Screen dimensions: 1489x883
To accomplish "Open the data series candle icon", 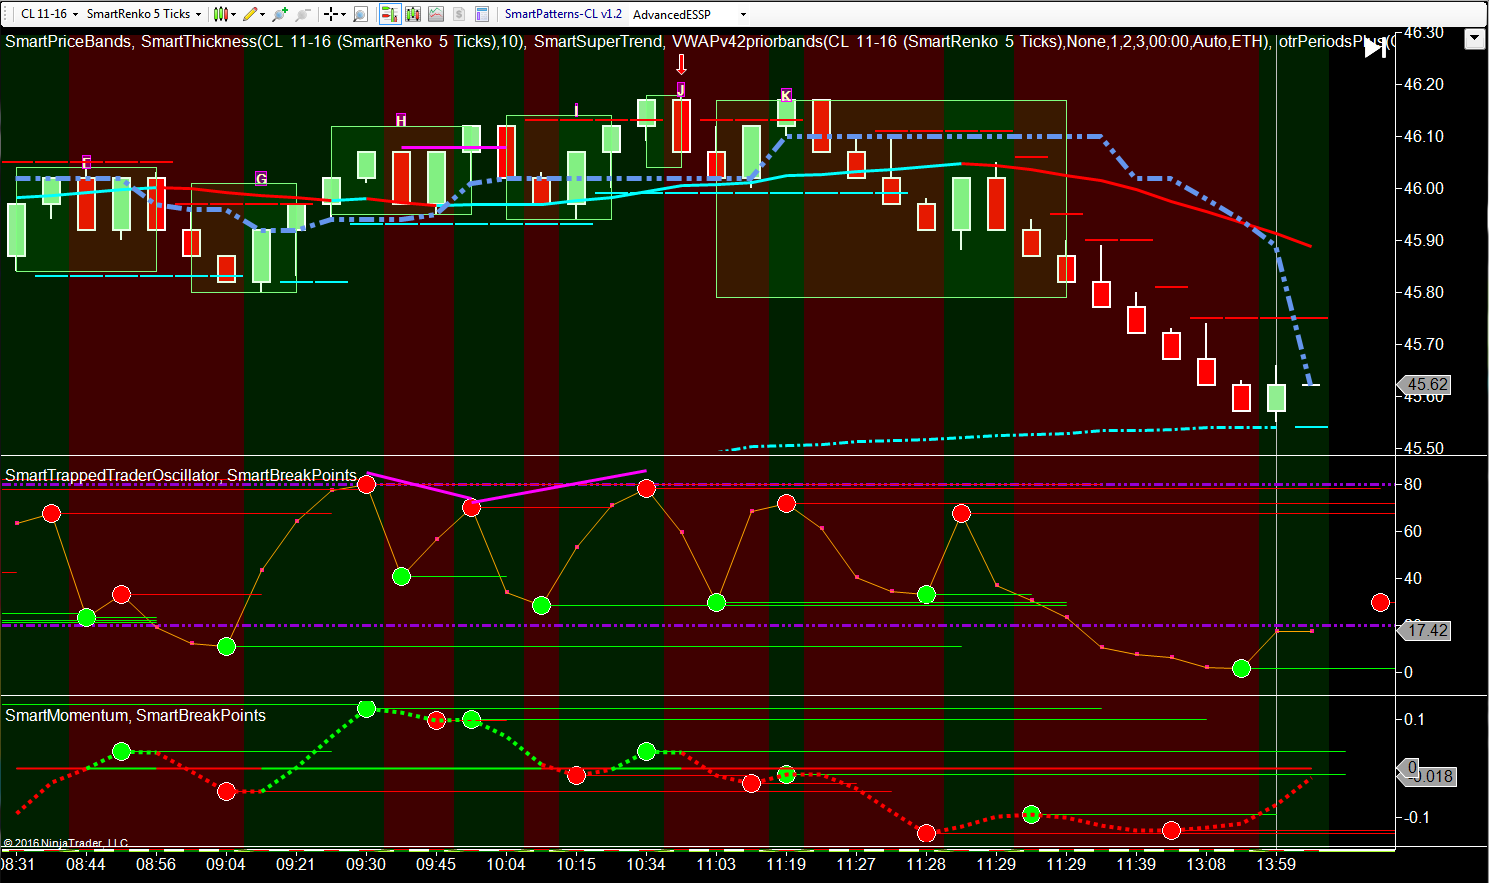I will click(414, 14).
